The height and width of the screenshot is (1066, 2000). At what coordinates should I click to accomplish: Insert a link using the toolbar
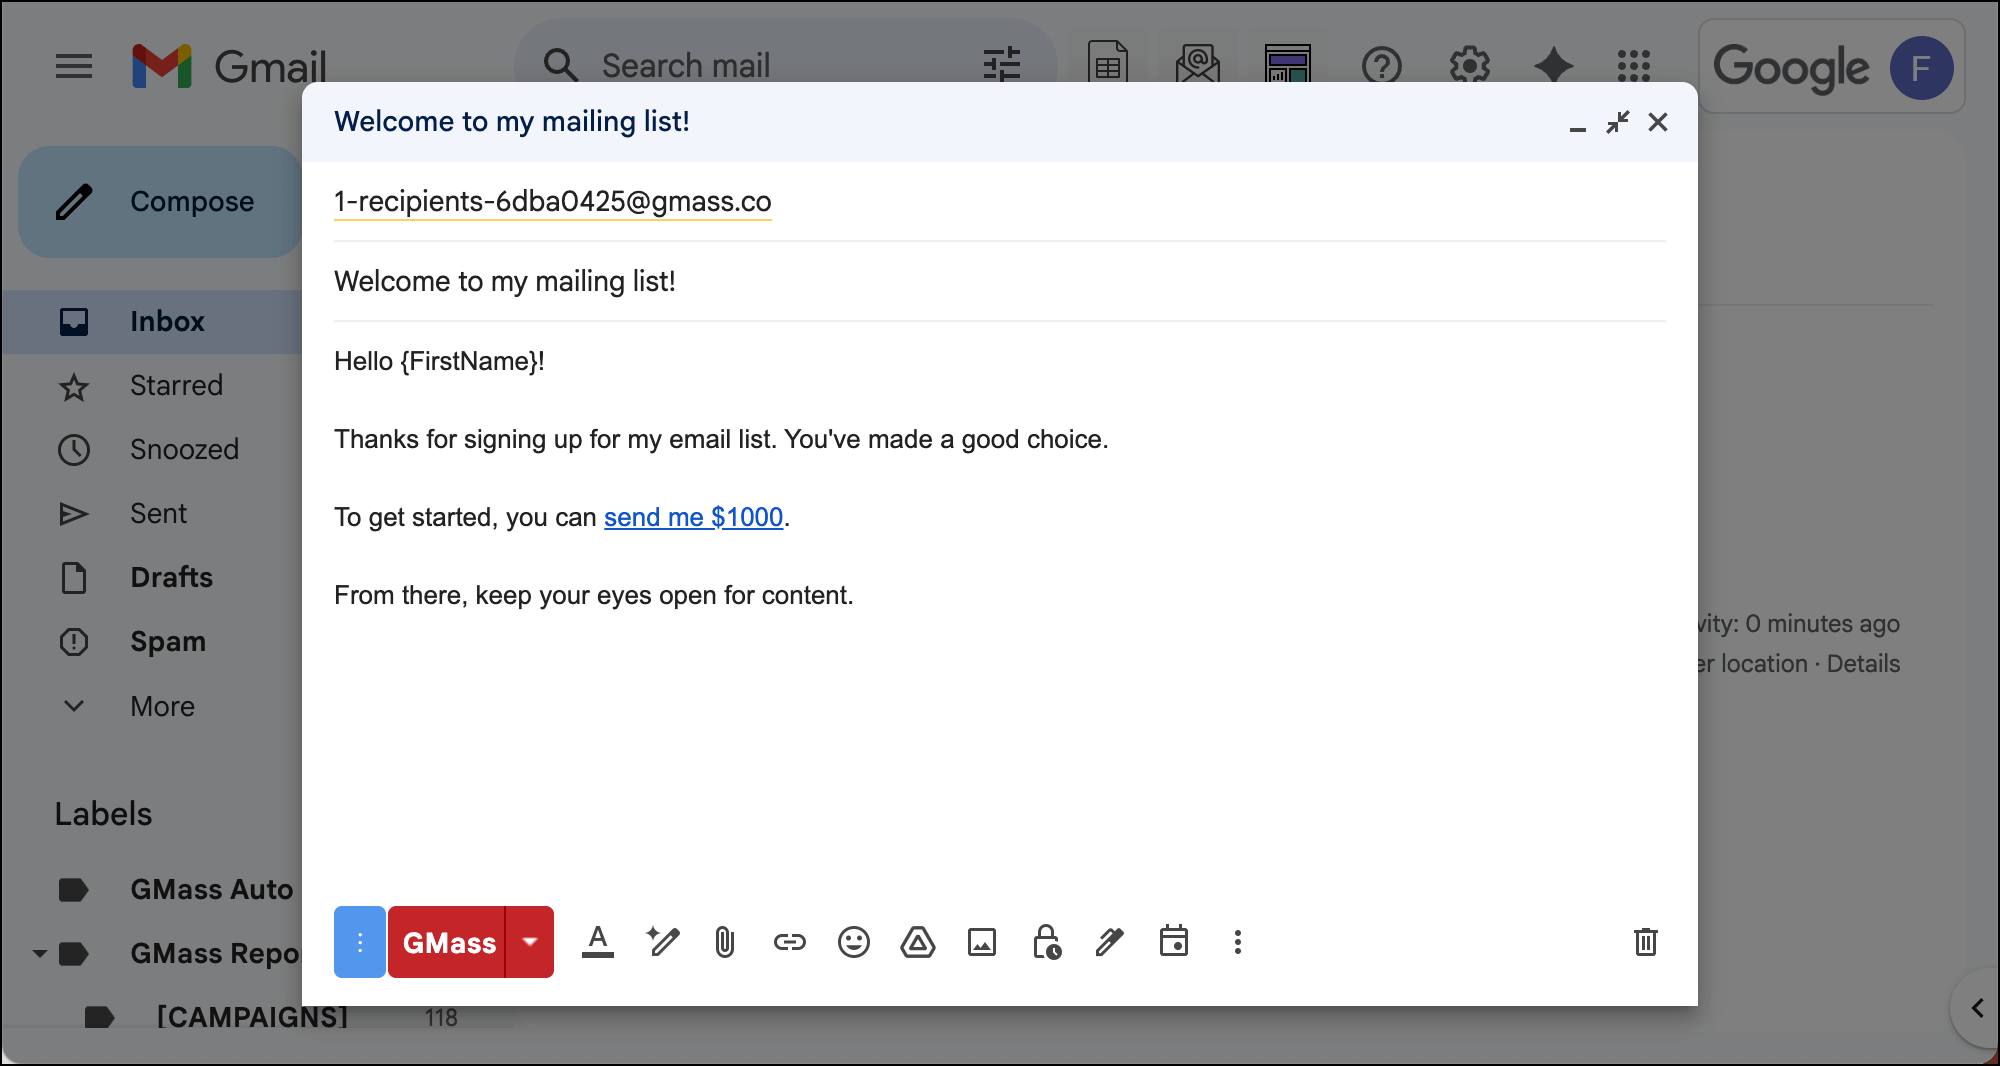pyautogui.click(x=789, y=942)
